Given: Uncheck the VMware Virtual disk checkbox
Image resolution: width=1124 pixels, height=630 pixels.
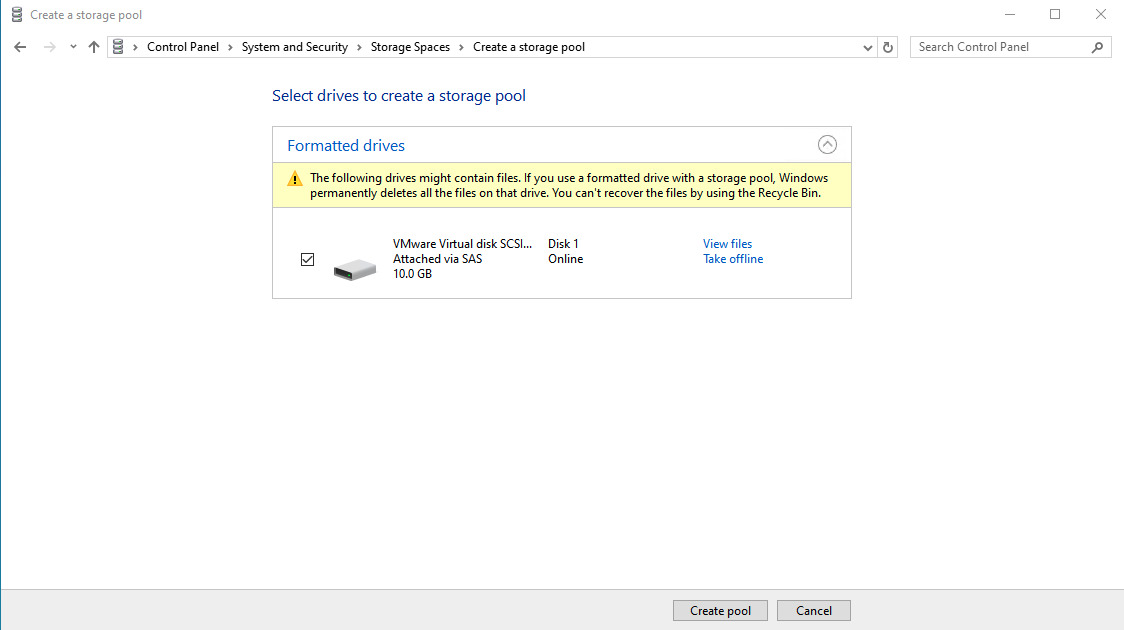Looking at the screenshot, I should (x=308, y=260).
